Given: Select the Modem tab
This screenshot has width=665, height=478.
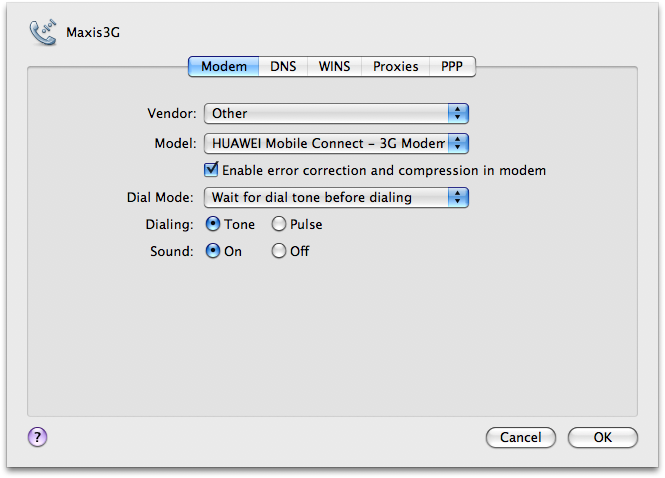Looking at the screenshot, I should 224,67.
